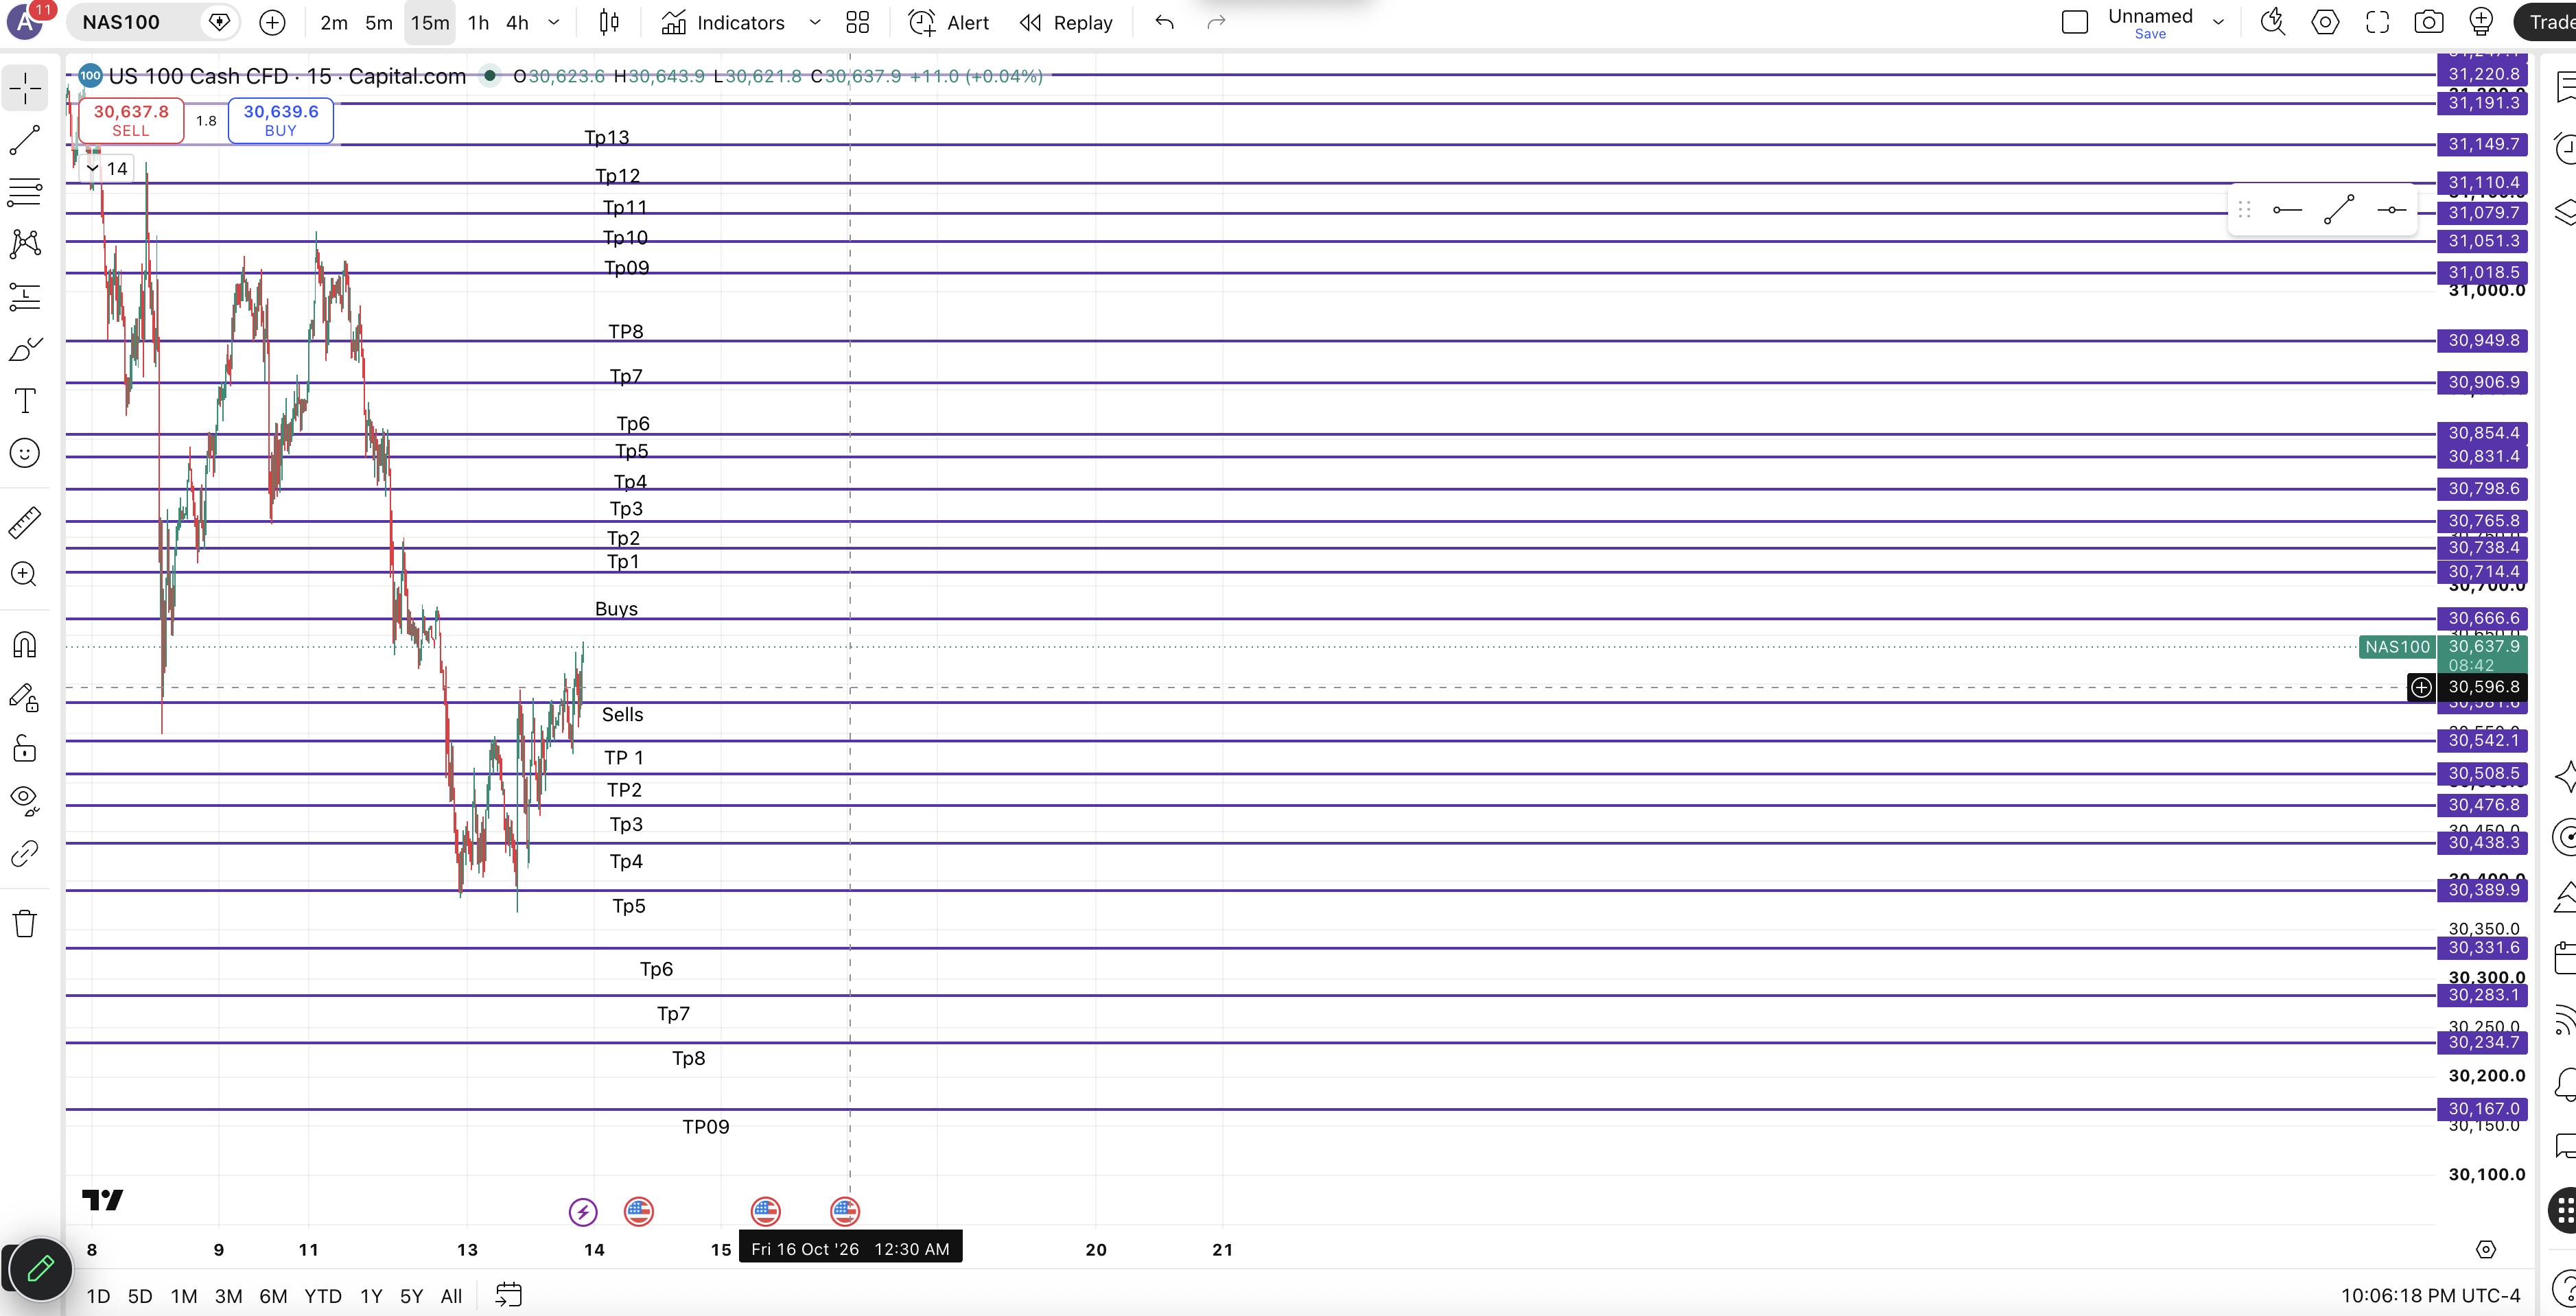Open the NAS100 symbol search
This screenshot has height=1316, width=2576.
pos(121,22)
